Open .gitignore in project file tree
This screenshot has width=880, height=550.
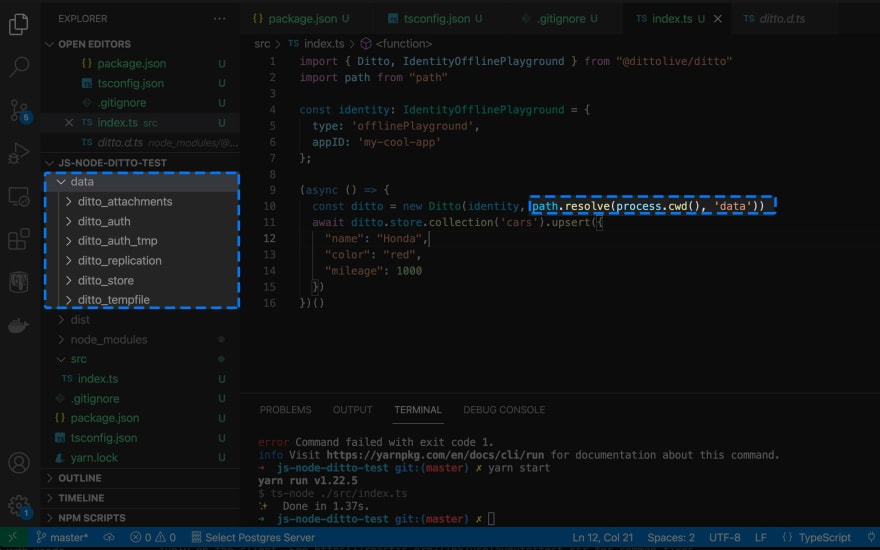[x=140, y=398]
